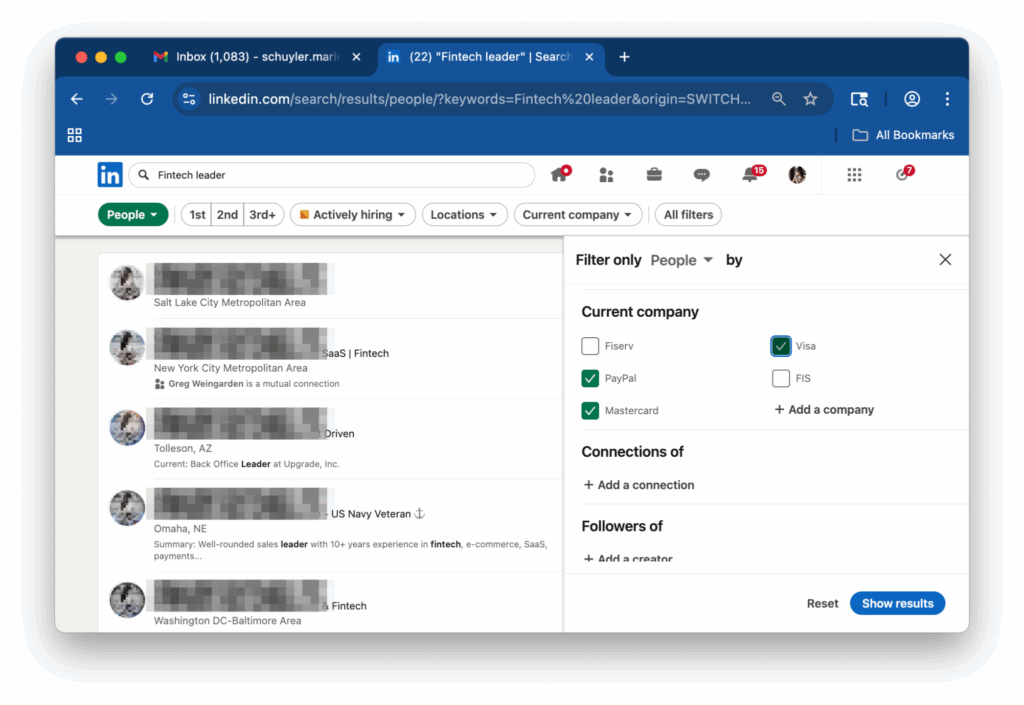Check the Fiserv company checkbox
The height and width of the screenshot is (705, 1024).
point(590,346)
